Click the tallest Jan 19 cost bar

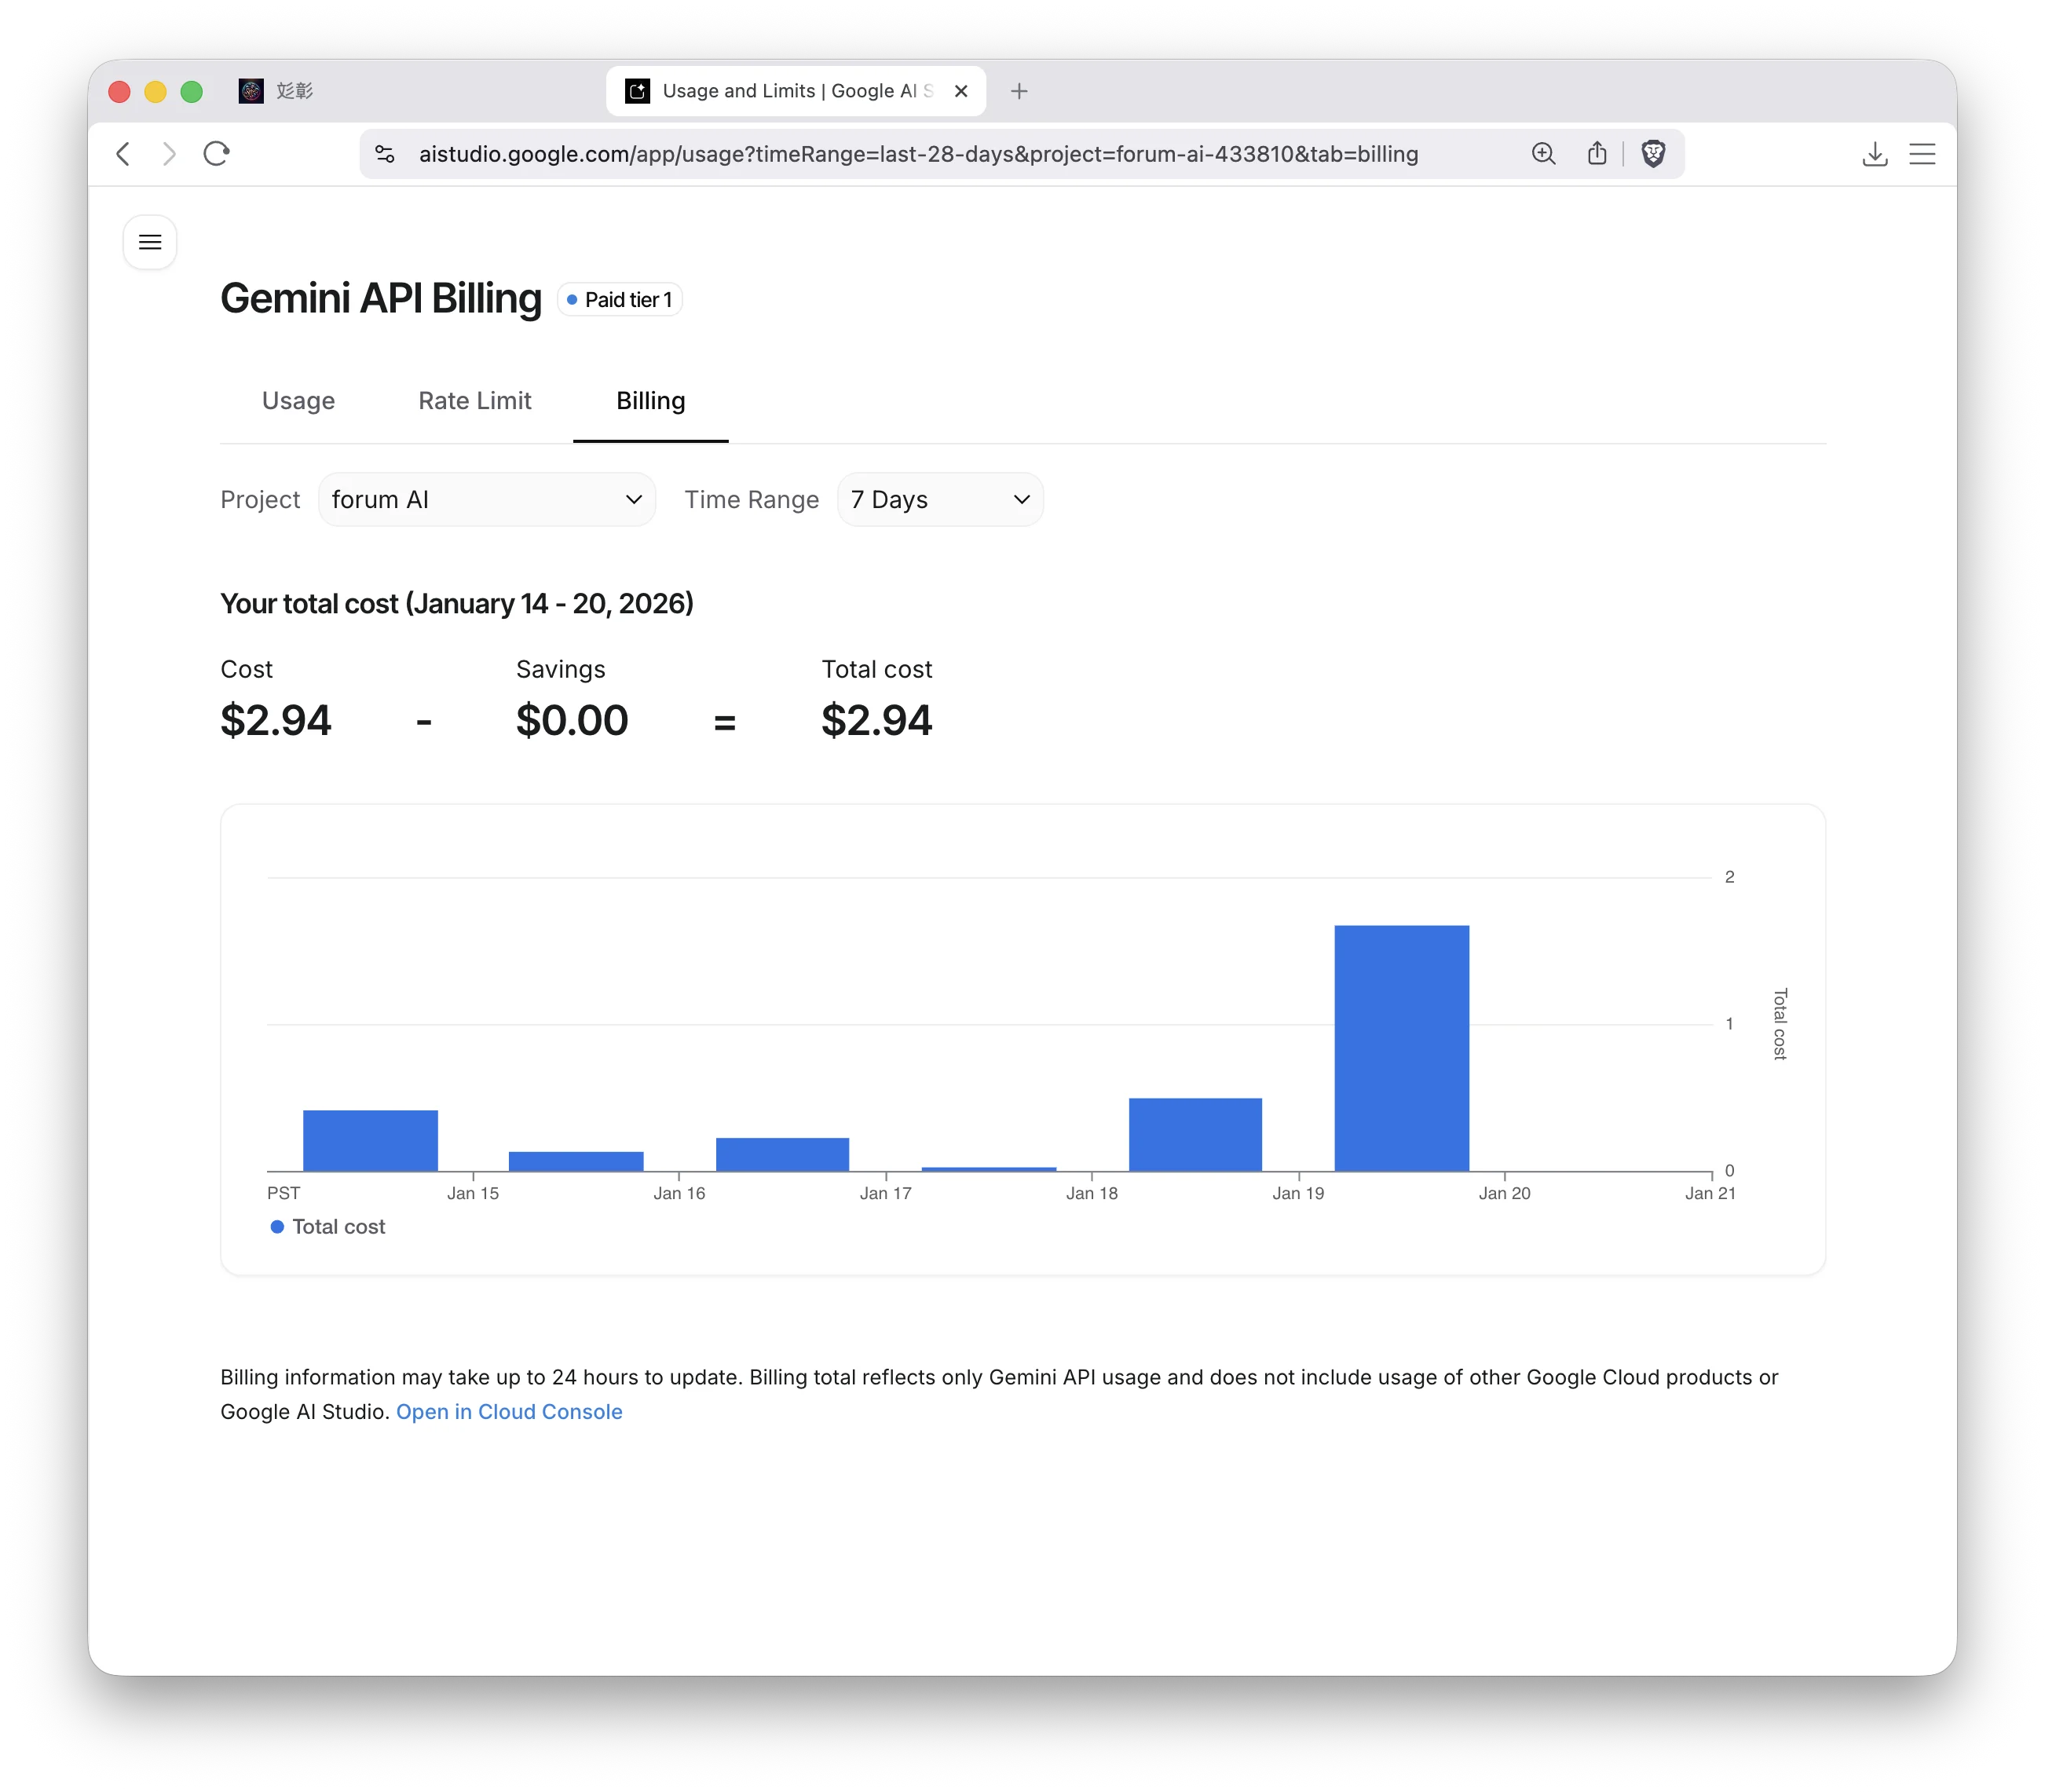pos(1401,1048)
